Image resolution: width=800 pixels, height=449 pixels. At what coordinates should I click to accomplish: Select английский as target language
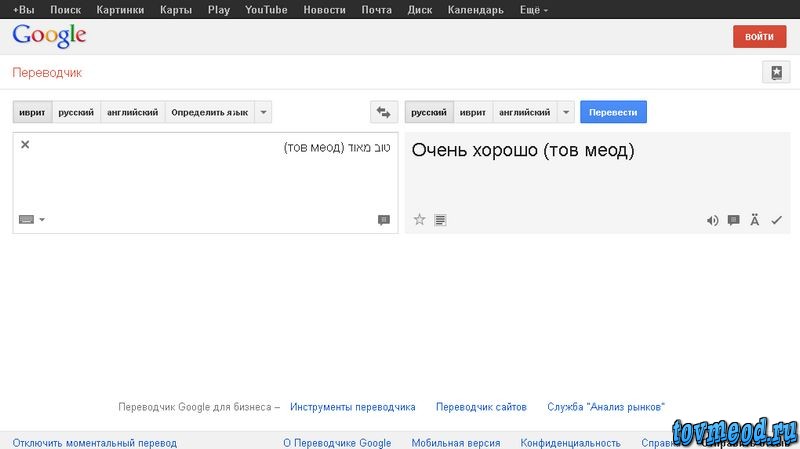coord(524,112)
